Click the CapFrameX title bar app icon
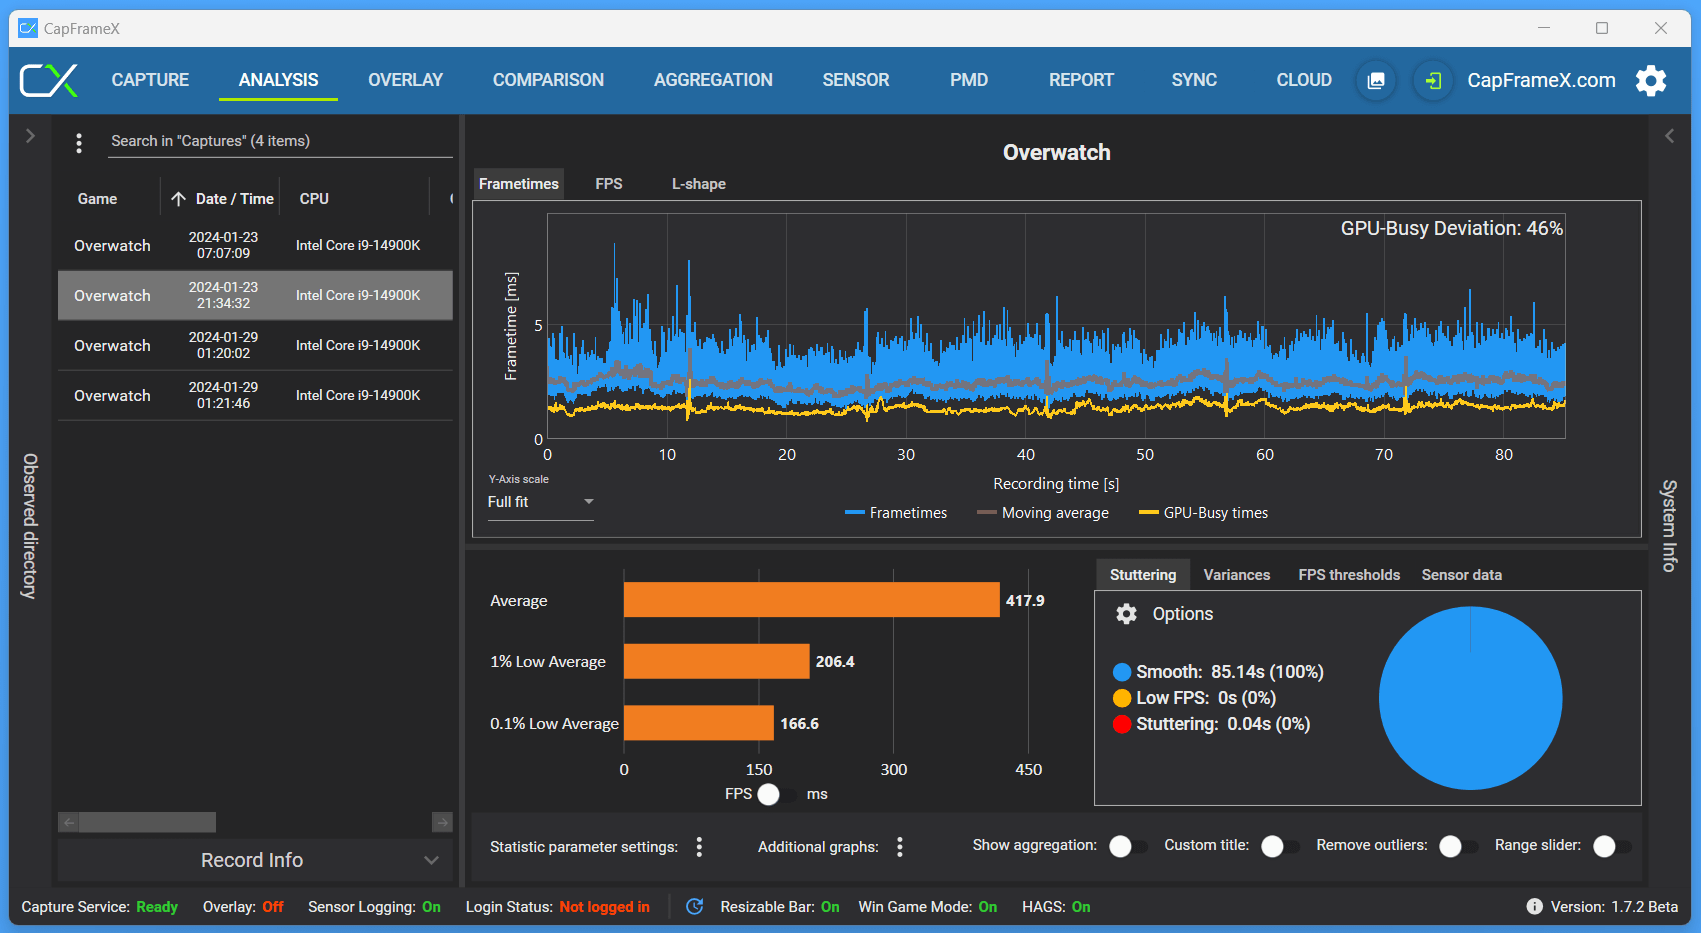This screenshot has height=933, width=1701. click(x=28, y=28)
